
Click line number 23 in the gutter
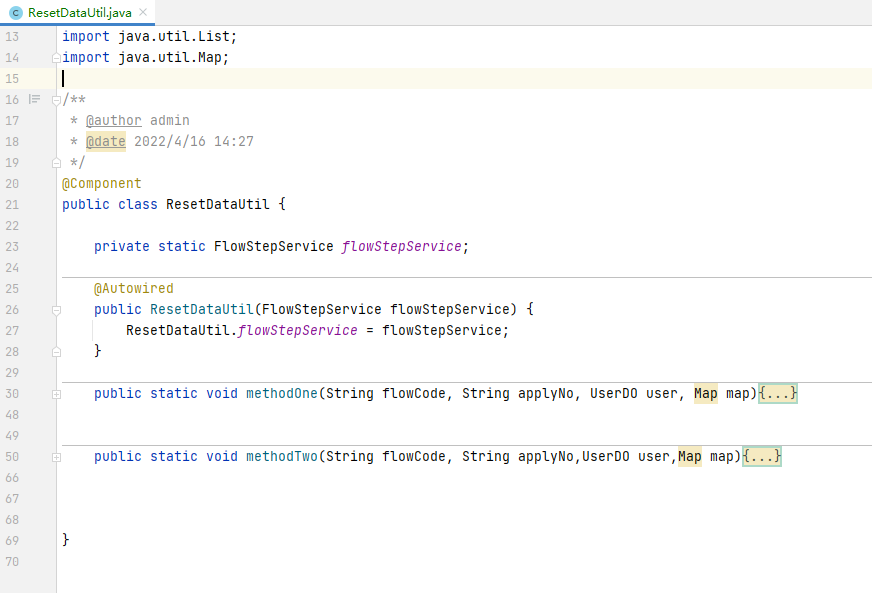click(12, 247)
